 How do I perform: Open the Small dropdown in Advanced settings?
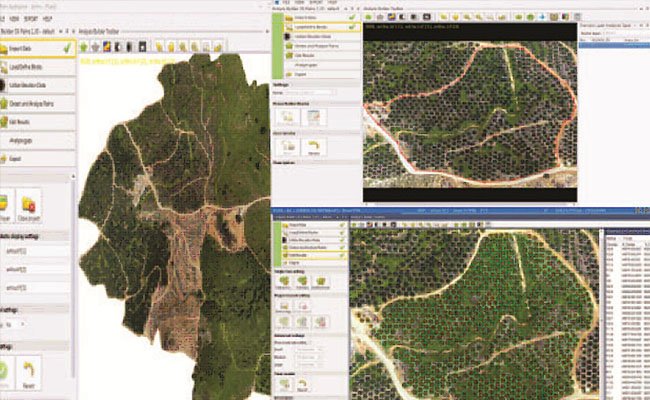[x=308, y=350]
